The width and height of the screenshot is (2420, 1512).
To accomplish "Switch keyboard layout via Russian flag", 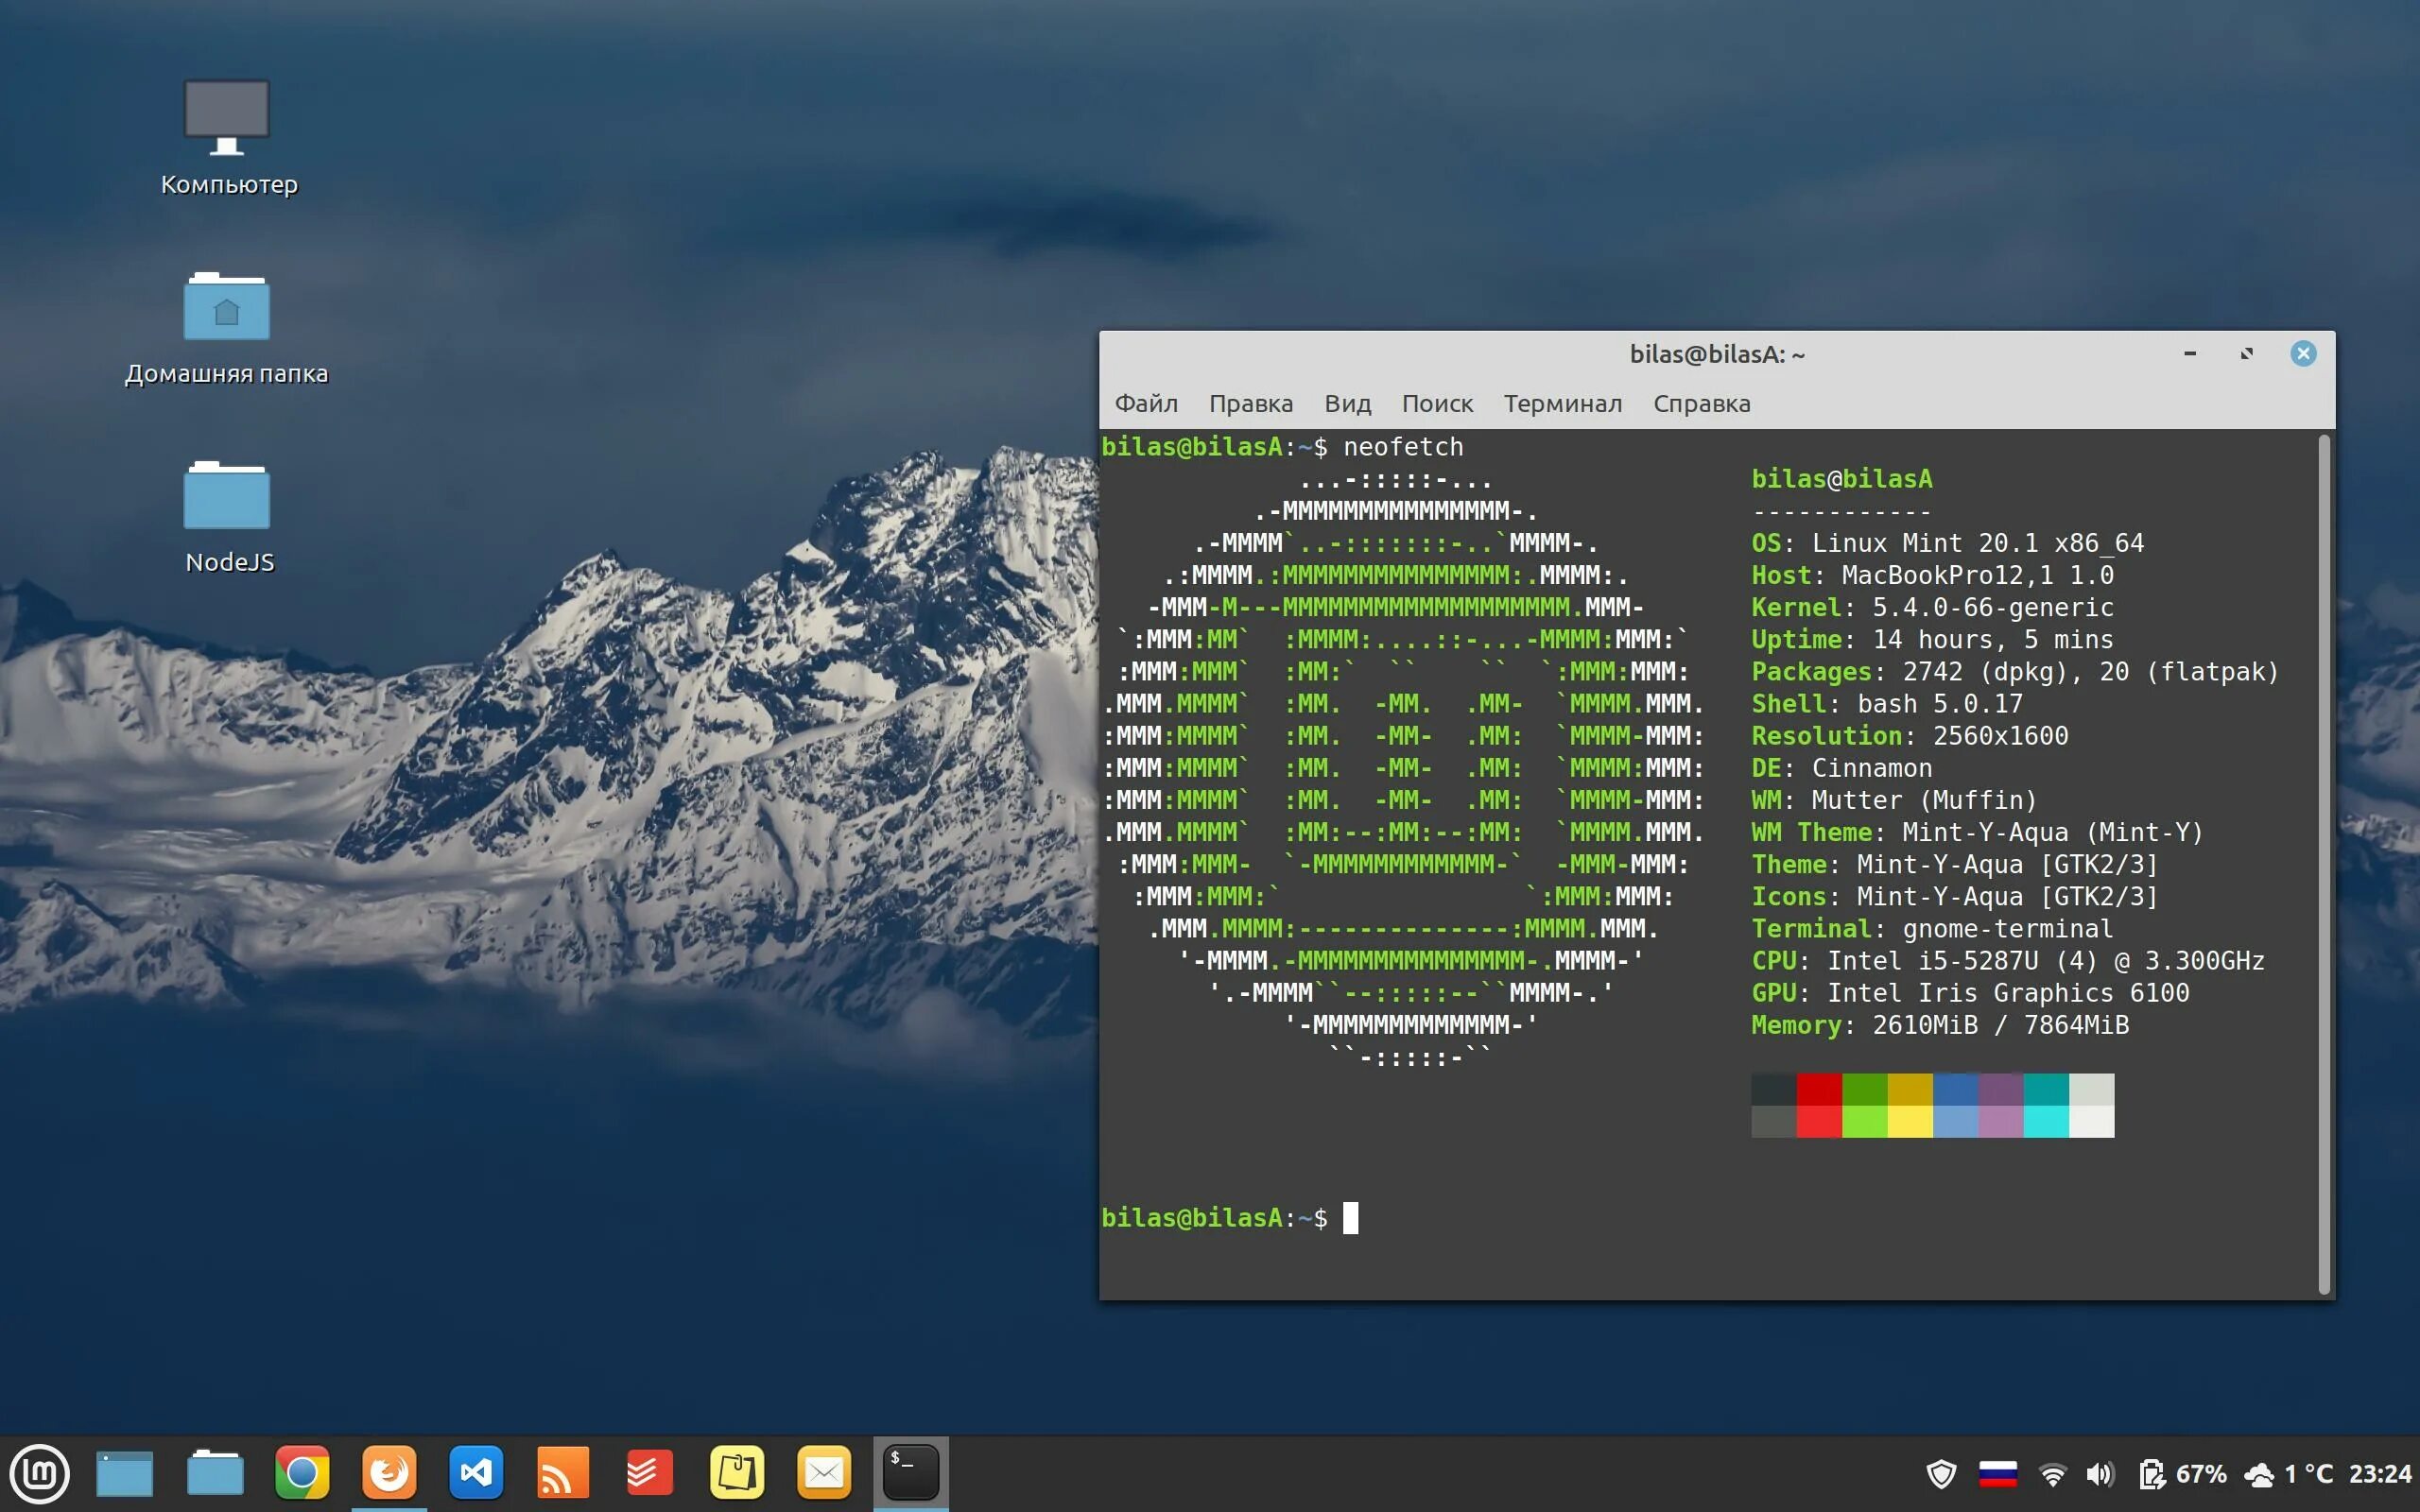I will [1997, 1474].
